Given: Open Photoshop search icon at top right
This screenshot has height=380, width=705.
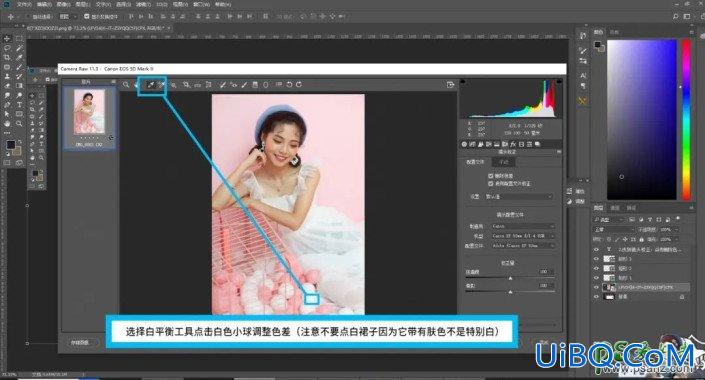Looking at the screenshot, I should point(675,16).
